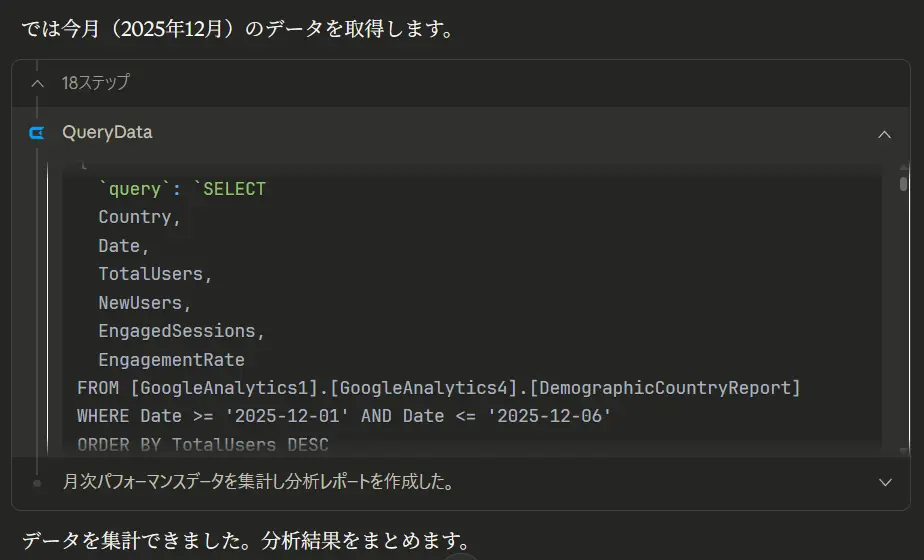Expand the 月次パフォーマンスデータ summary chevron

[884, 482]
